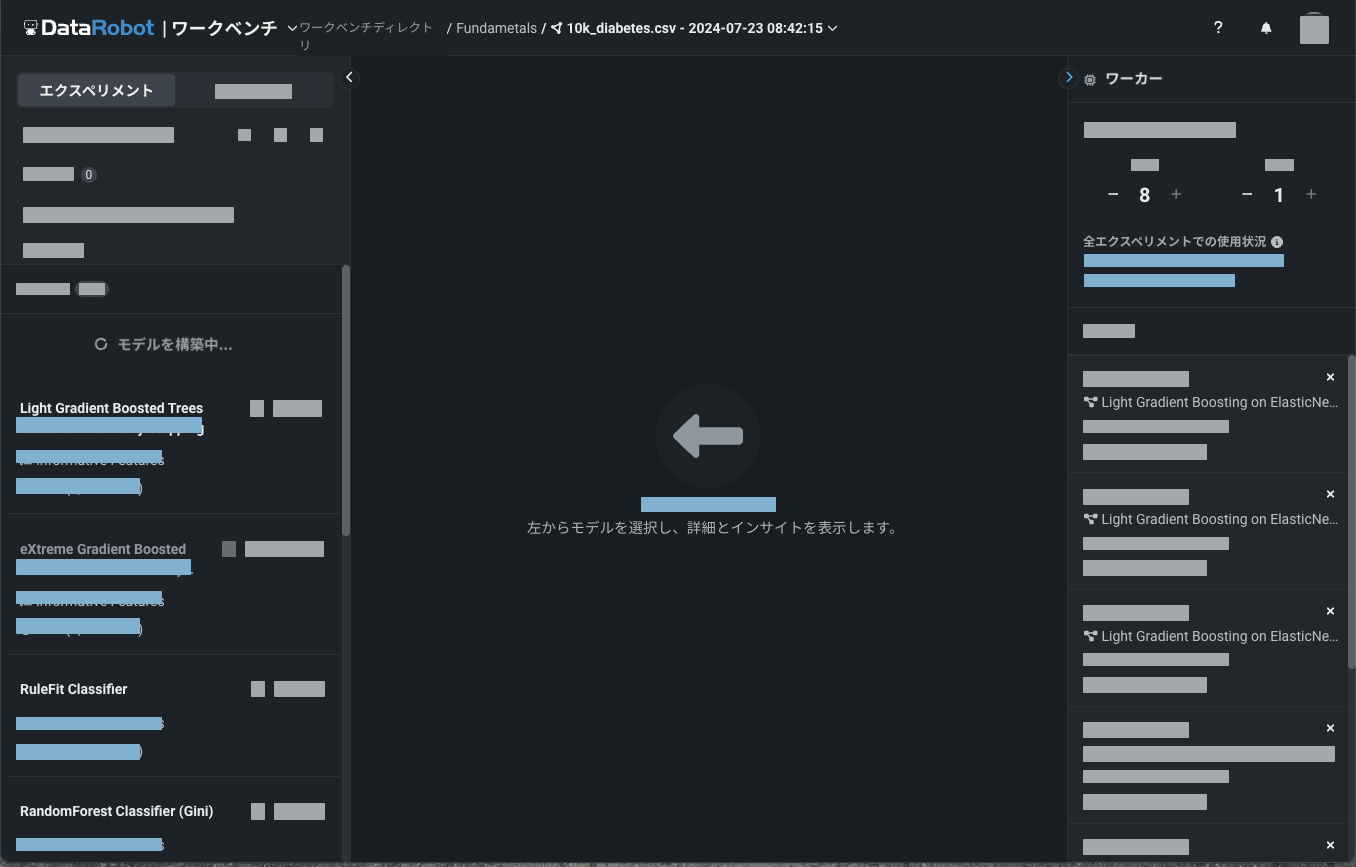Collapse the ワーカー right panel
Screen dimensions: 1356x867
point(1069,77)
